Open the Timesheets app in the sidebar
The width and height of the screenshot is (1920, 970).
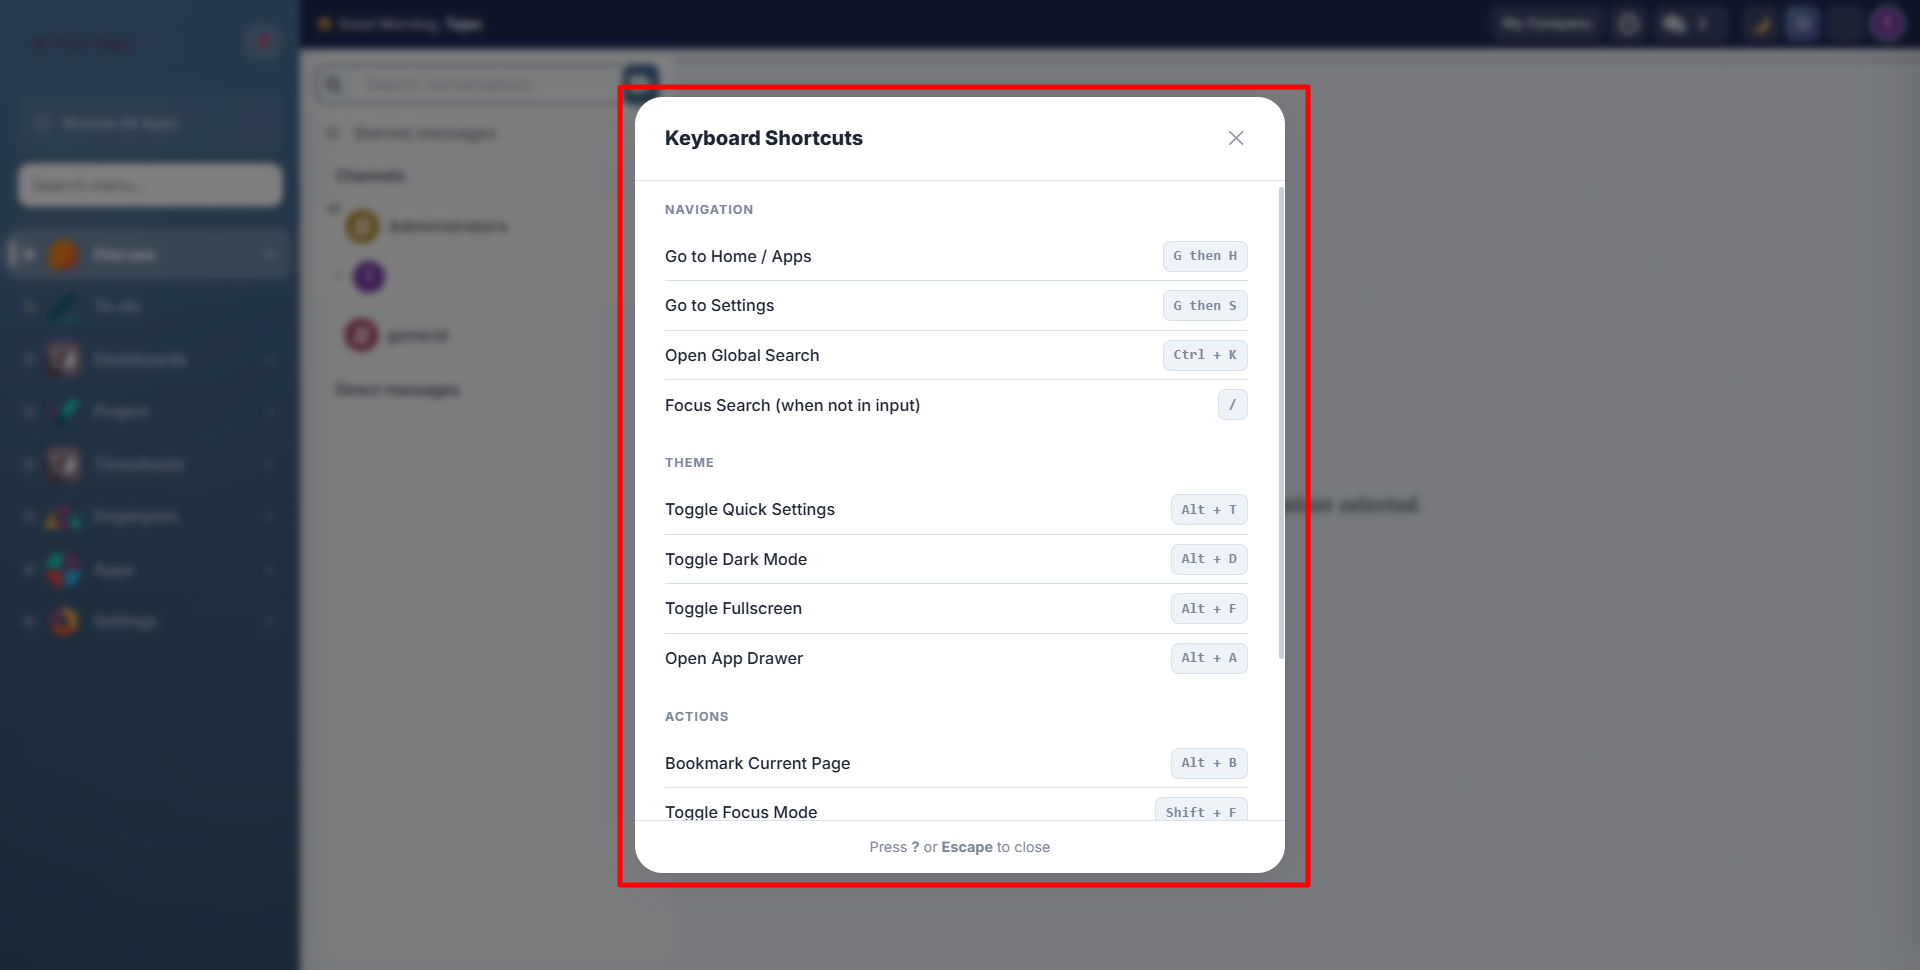(63, 464)
